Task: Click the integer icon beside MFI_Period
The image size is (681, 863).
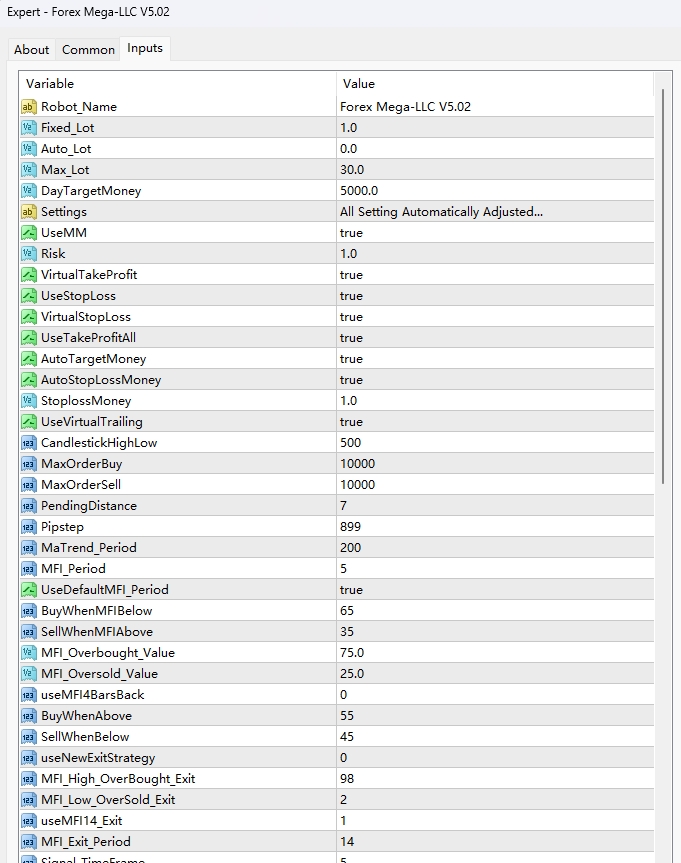Action: pos(29,569)
